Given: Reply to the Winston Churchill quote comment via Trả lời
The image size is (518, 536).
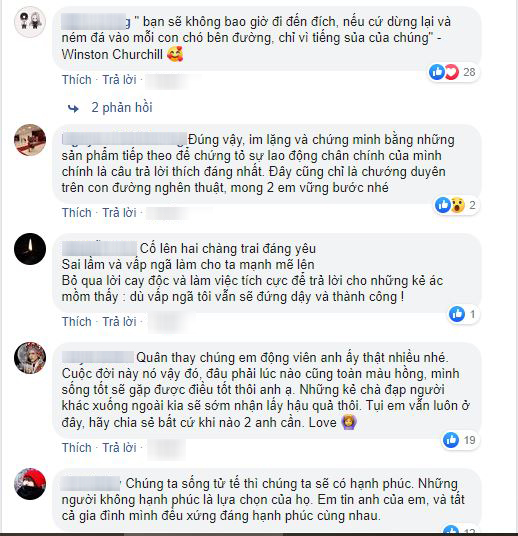Looking at the screenshot, I should [119, 80].
